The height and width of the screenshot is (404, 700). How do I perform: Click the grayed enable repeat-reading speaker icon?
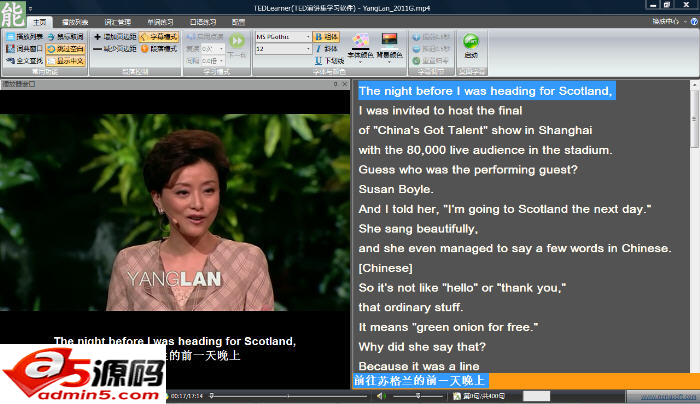click(191, 37)
